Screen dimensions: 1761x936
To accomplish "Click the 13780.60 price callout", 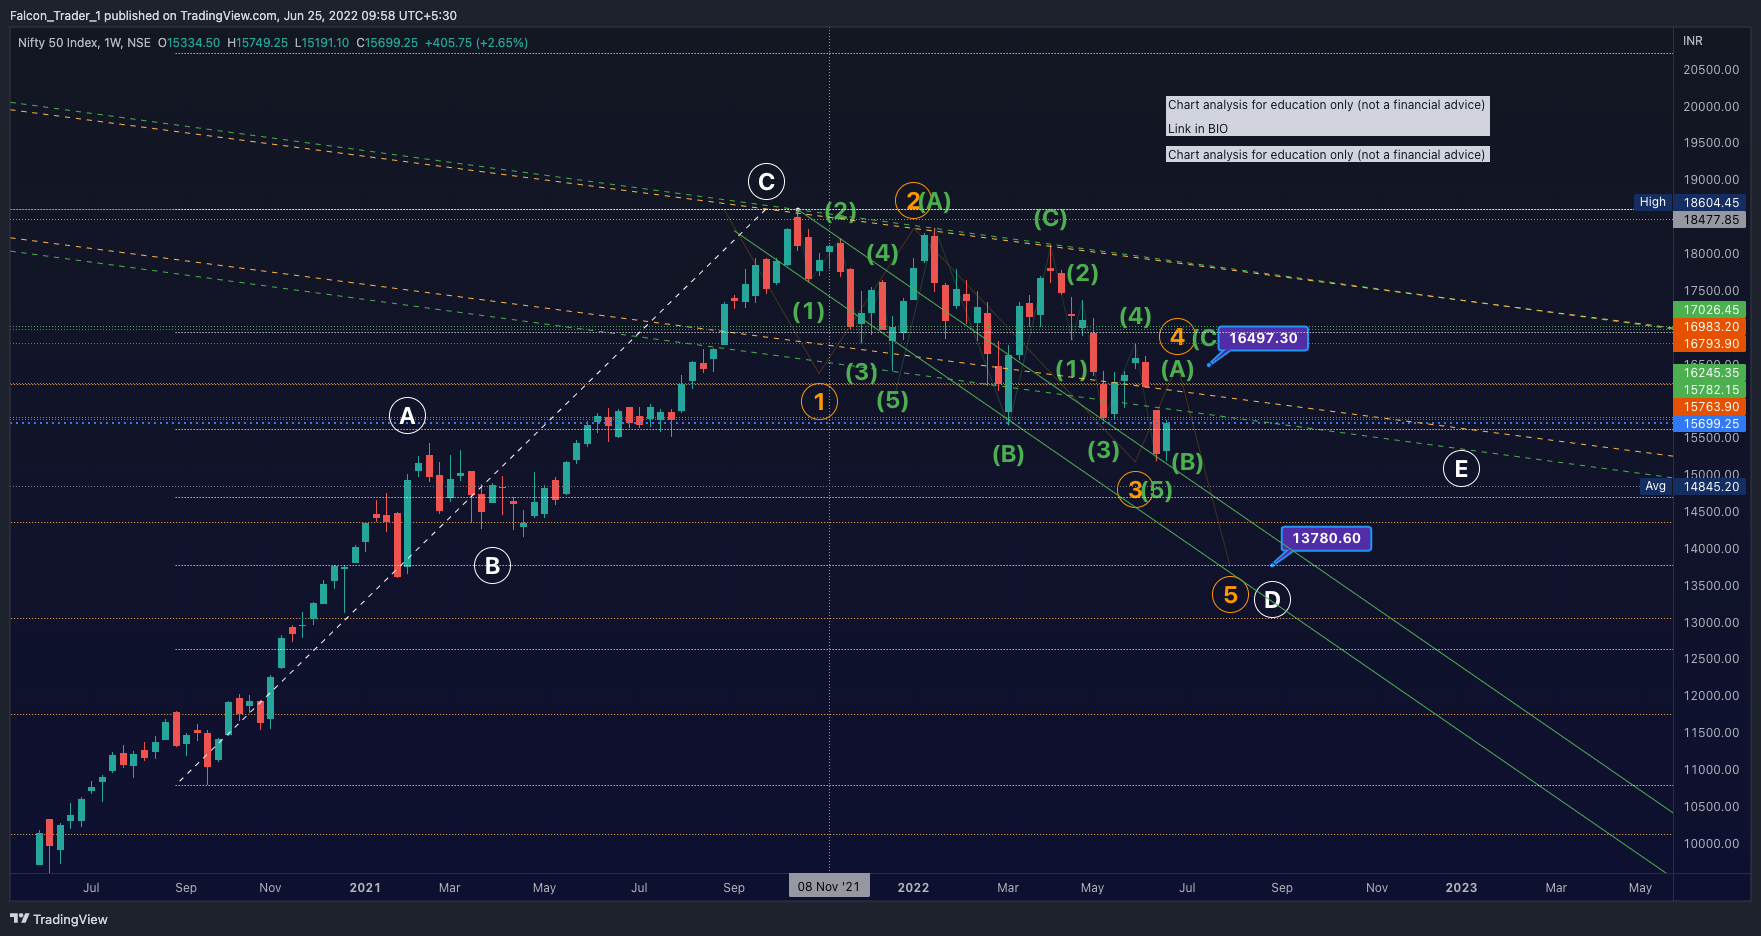I will [x=1326, y=538].
